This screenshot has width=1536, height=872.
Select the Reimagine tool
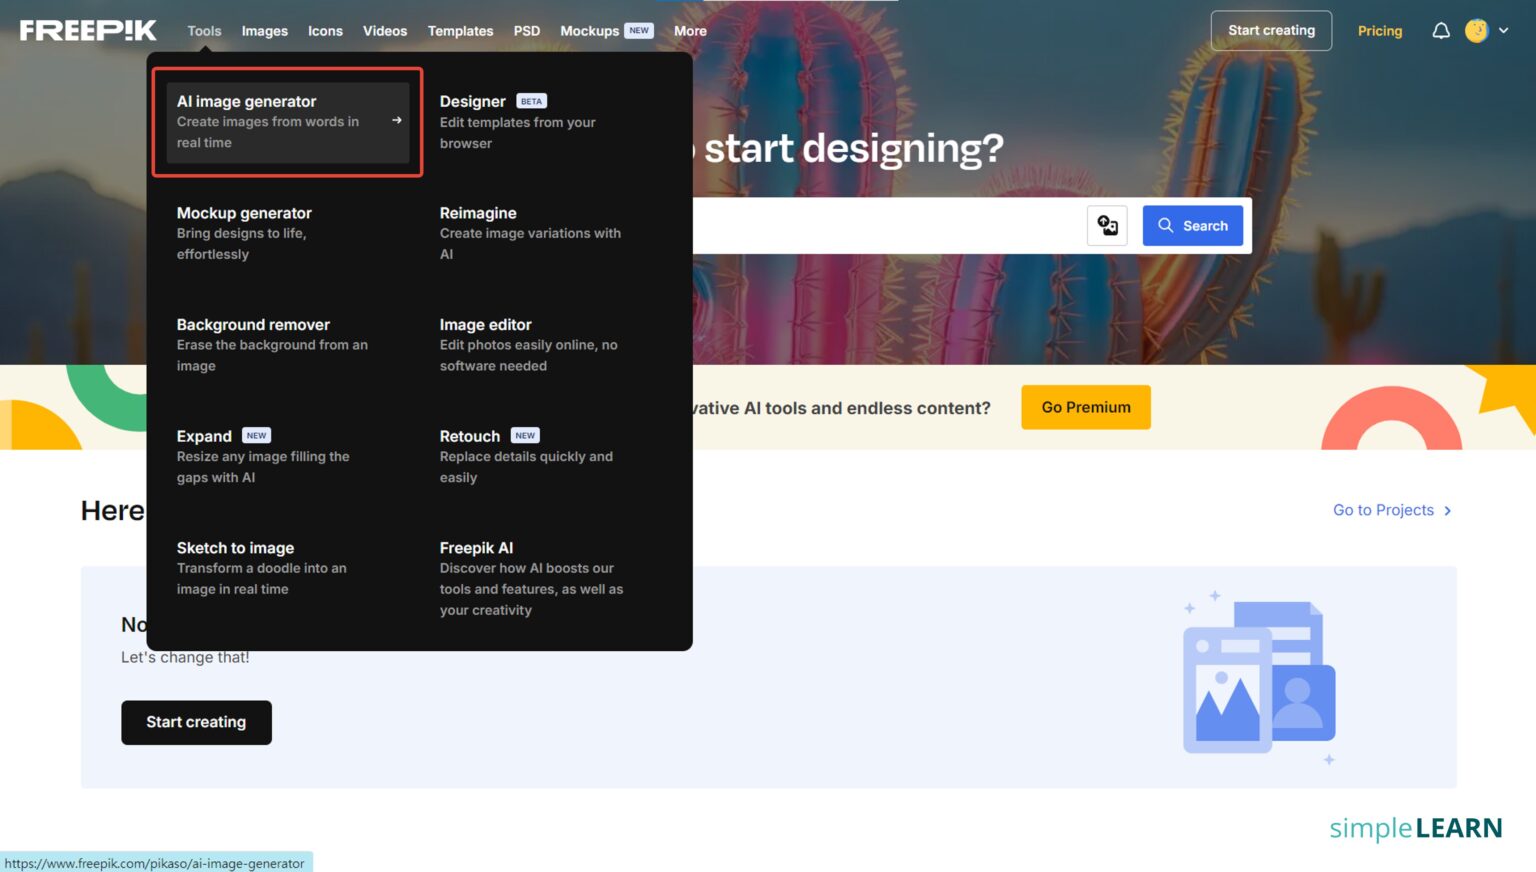click(x=477, y=213)
